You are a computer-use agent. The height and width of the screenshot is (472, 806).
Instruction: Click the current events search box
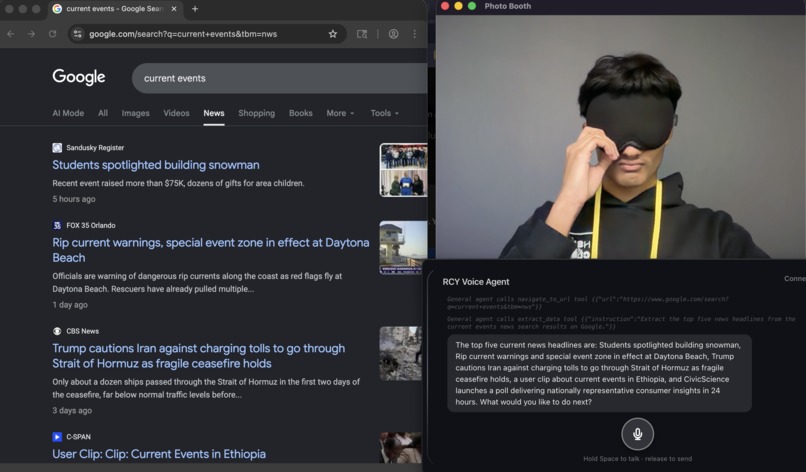280,78
